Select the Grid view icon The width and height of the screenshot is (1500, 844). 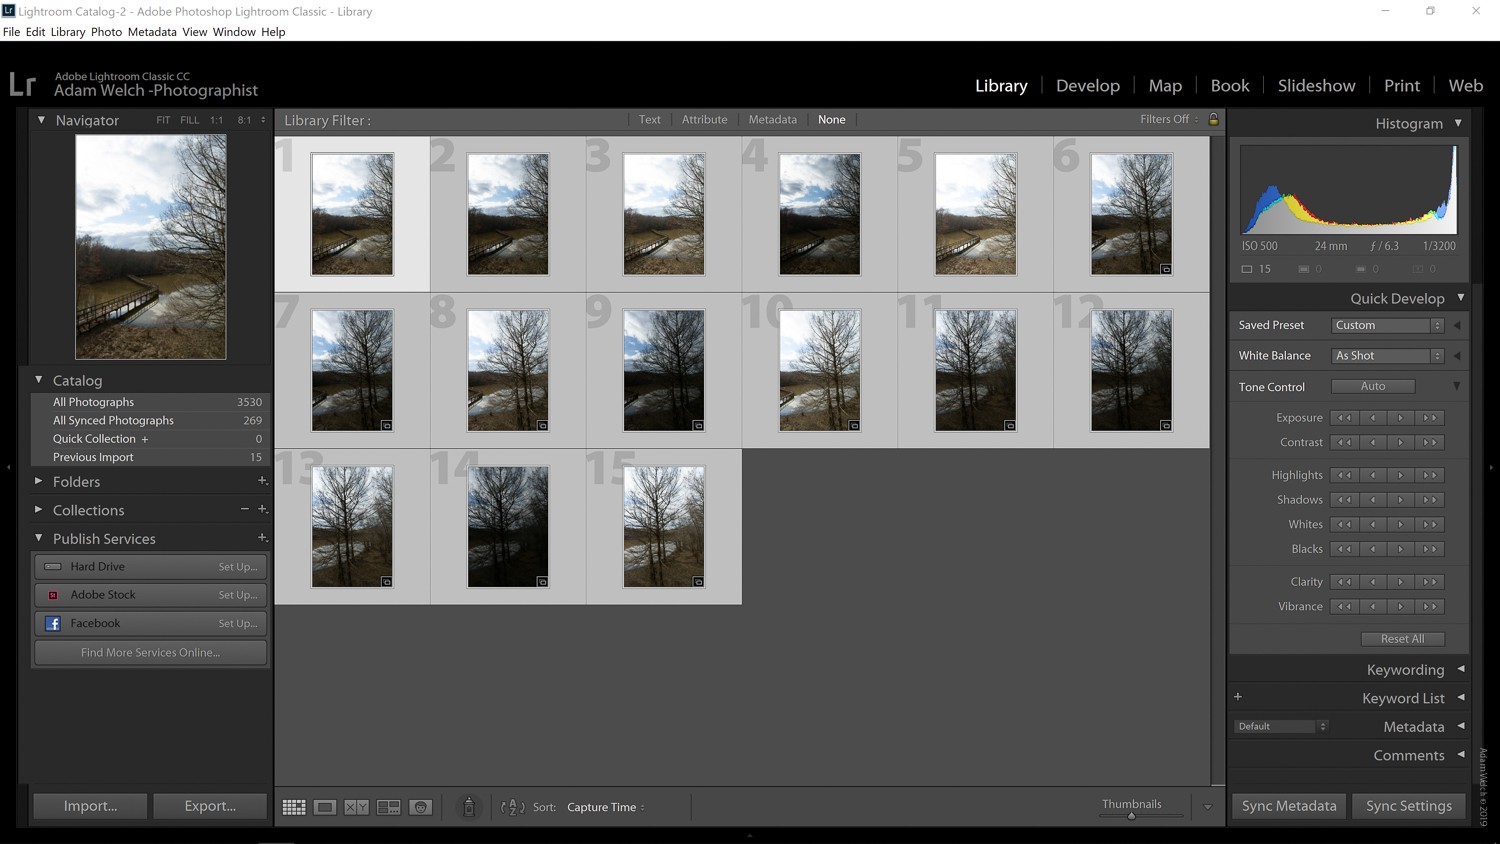pos(294,807)
